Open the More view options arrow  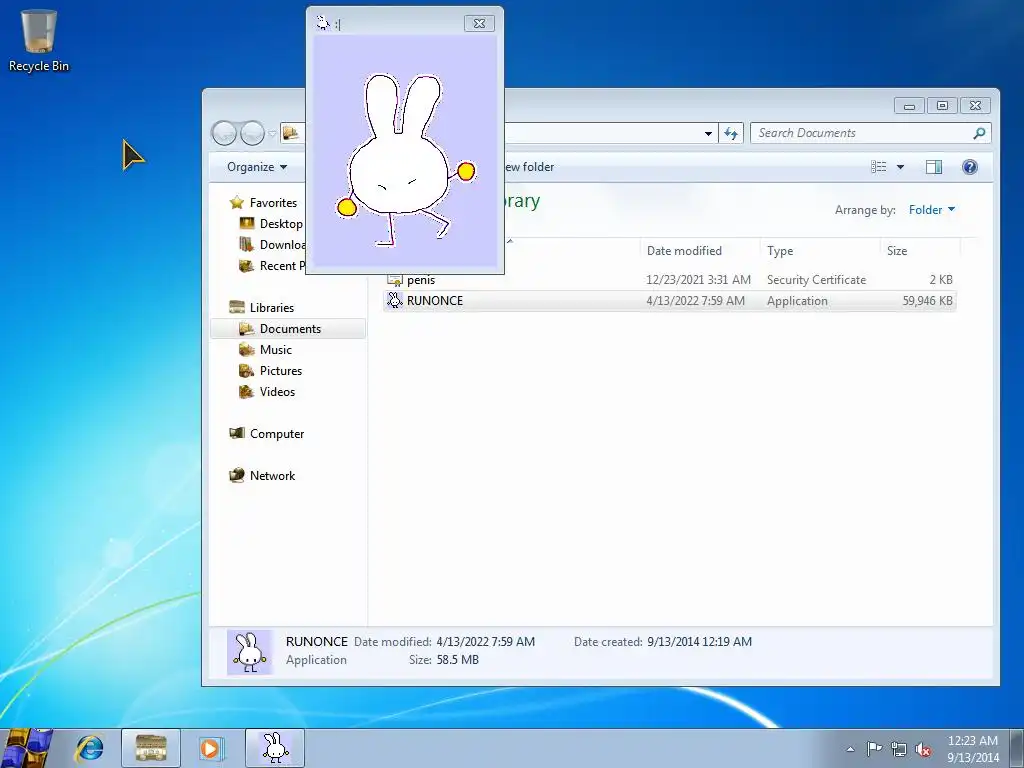coord(900,167)
